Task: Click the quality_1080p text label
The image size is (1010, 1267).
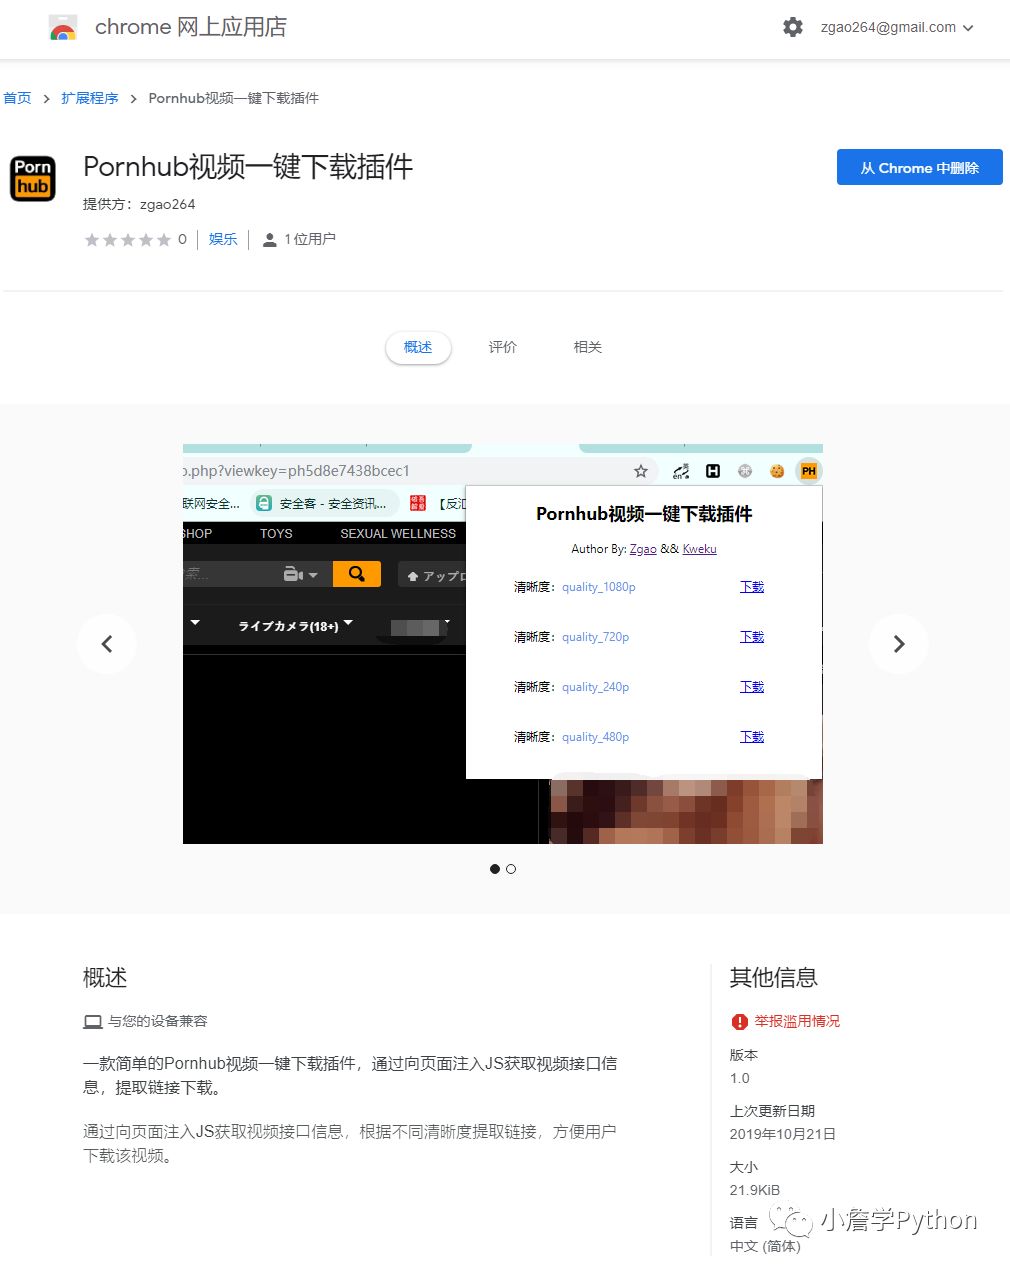Action: click(x=599, y=587)
